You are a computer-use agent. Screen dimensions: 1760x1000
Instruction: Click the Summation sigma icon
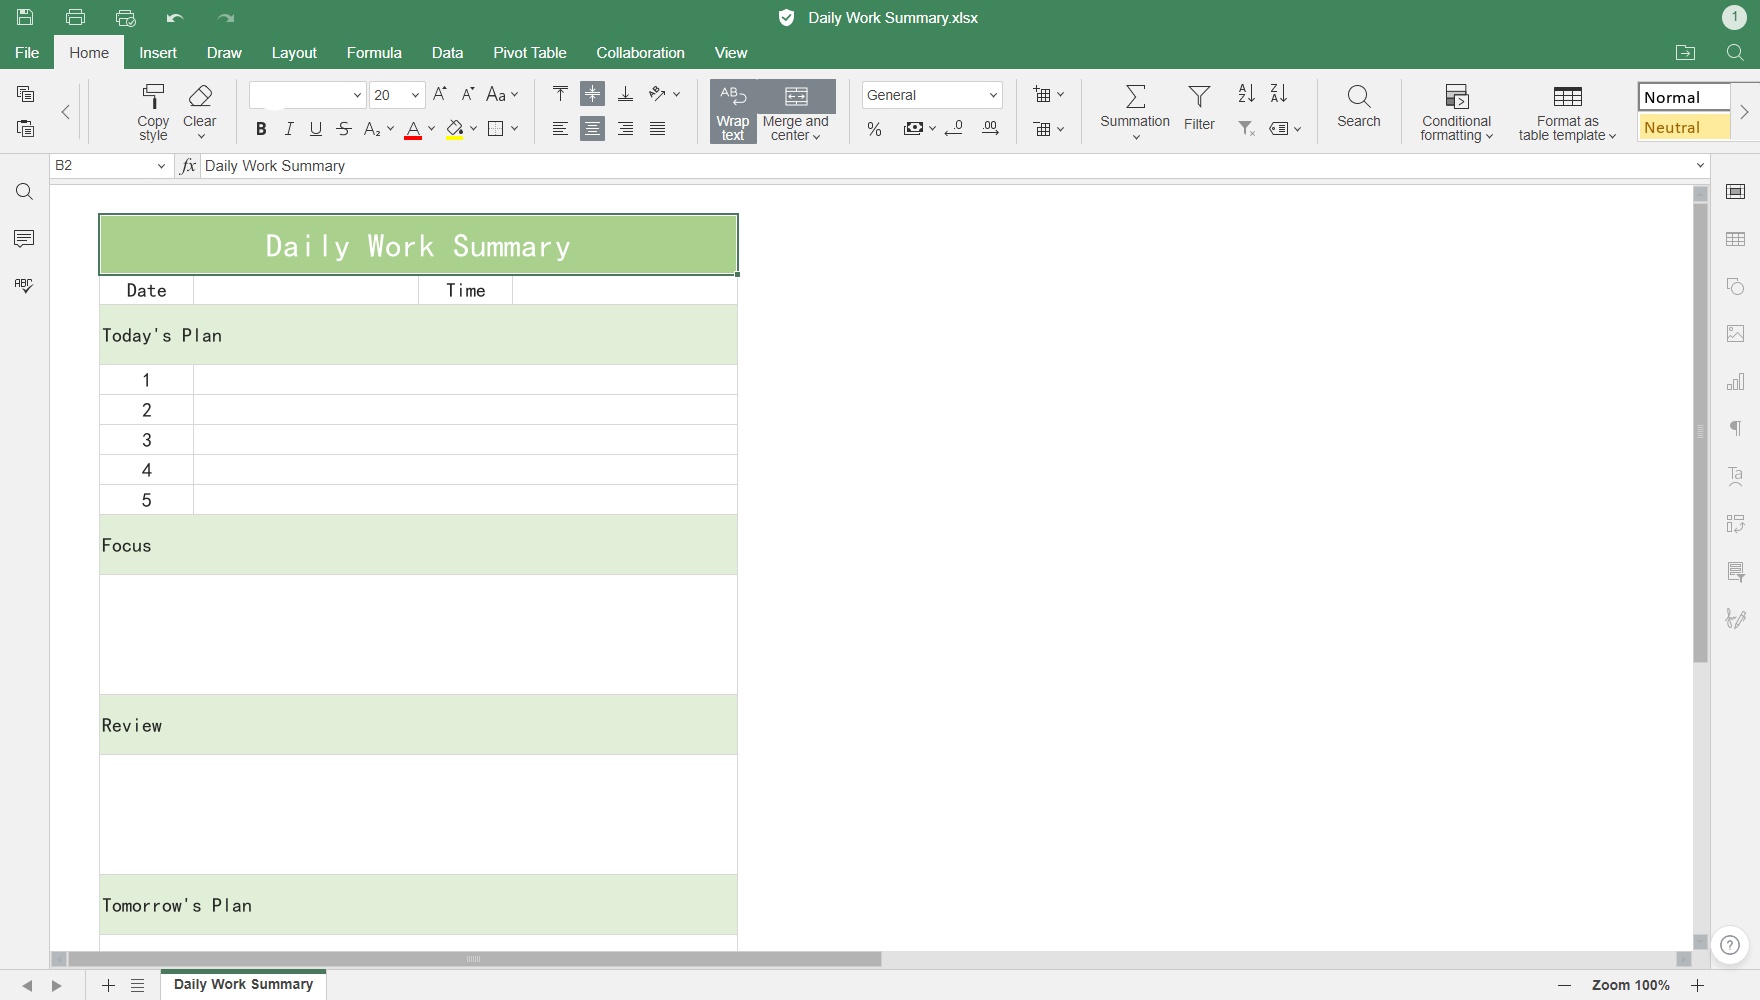(x=1135, y=97)
